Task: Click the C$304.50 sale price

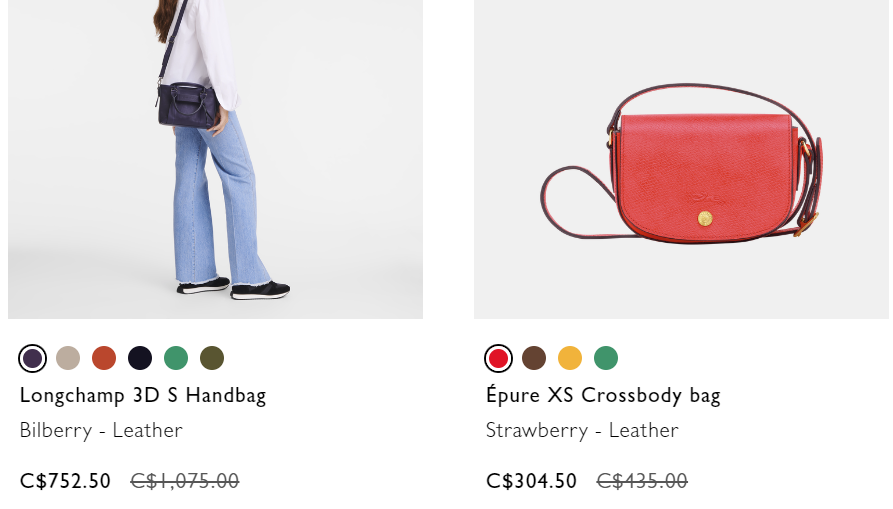Action: (531, 481)
